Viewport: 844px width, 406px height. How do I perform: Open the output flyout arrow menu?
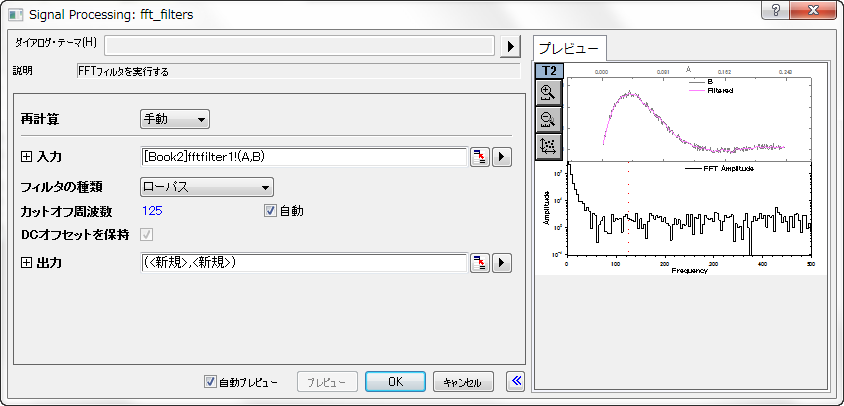tap(501, 263)
